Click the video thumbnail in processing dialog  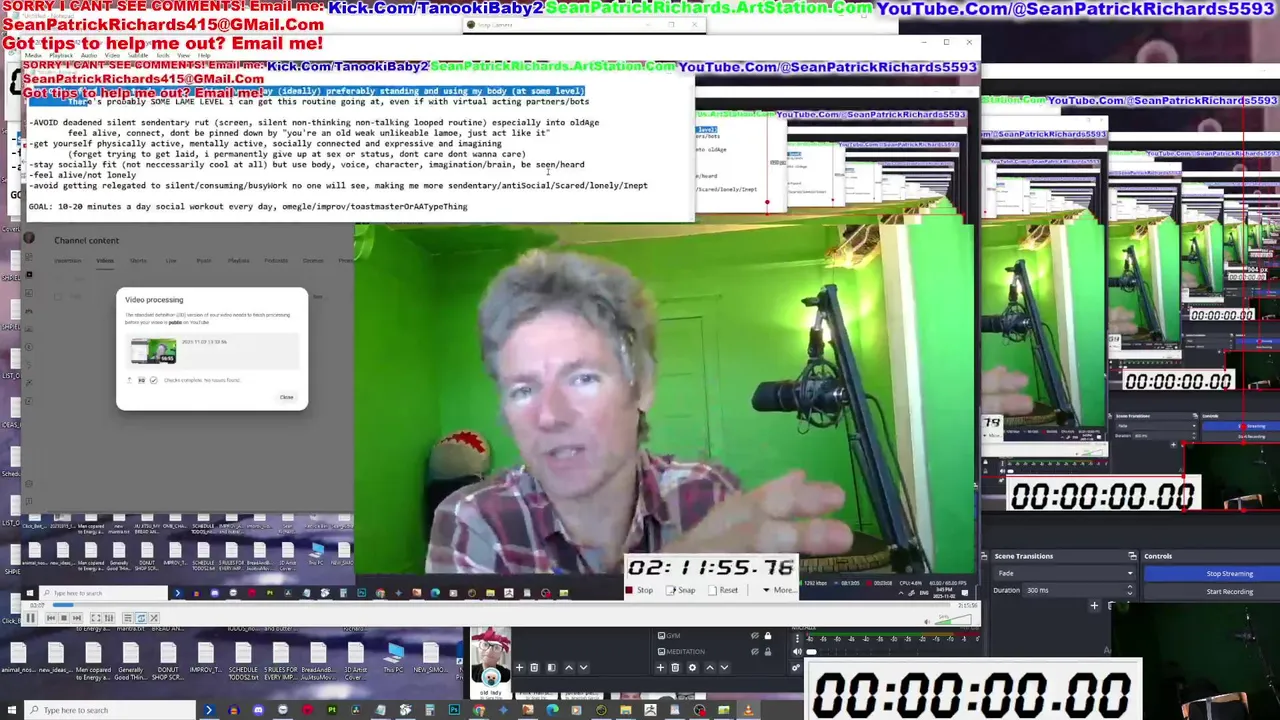click(x=153, y=351)
